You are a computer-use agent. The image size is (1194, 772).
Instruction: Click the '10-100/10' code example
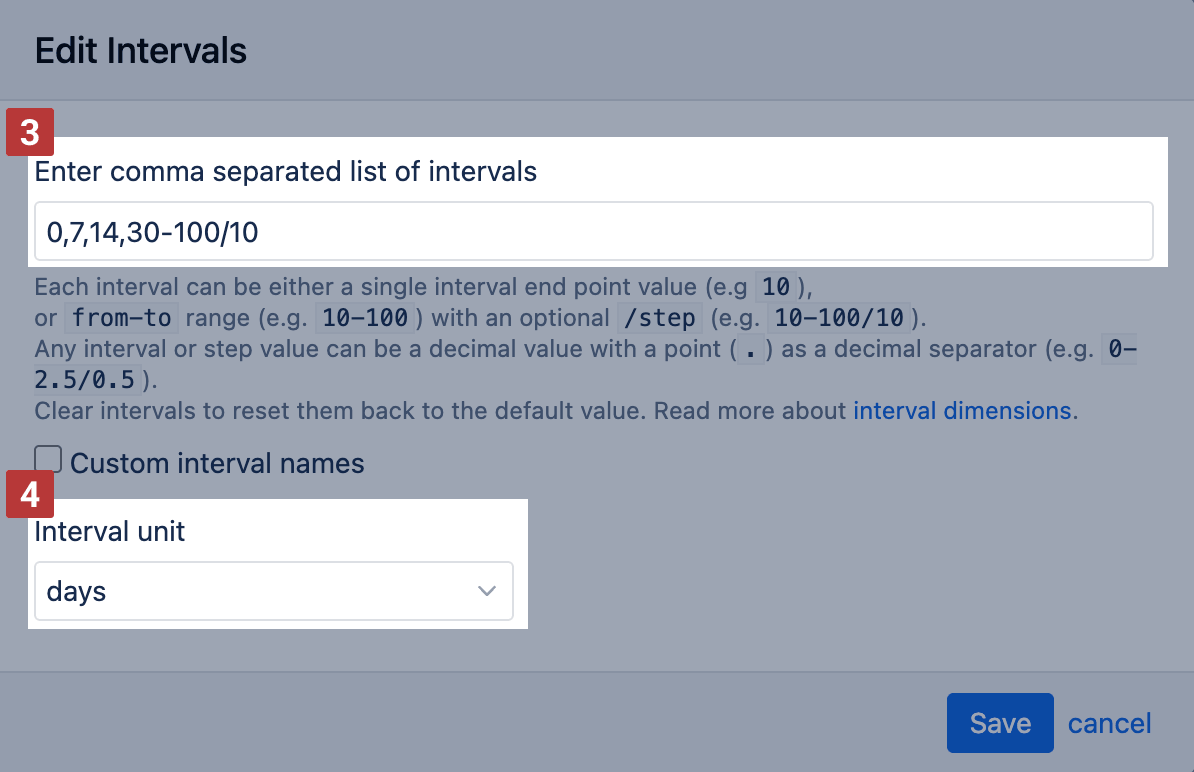click(x=838, y=317)
